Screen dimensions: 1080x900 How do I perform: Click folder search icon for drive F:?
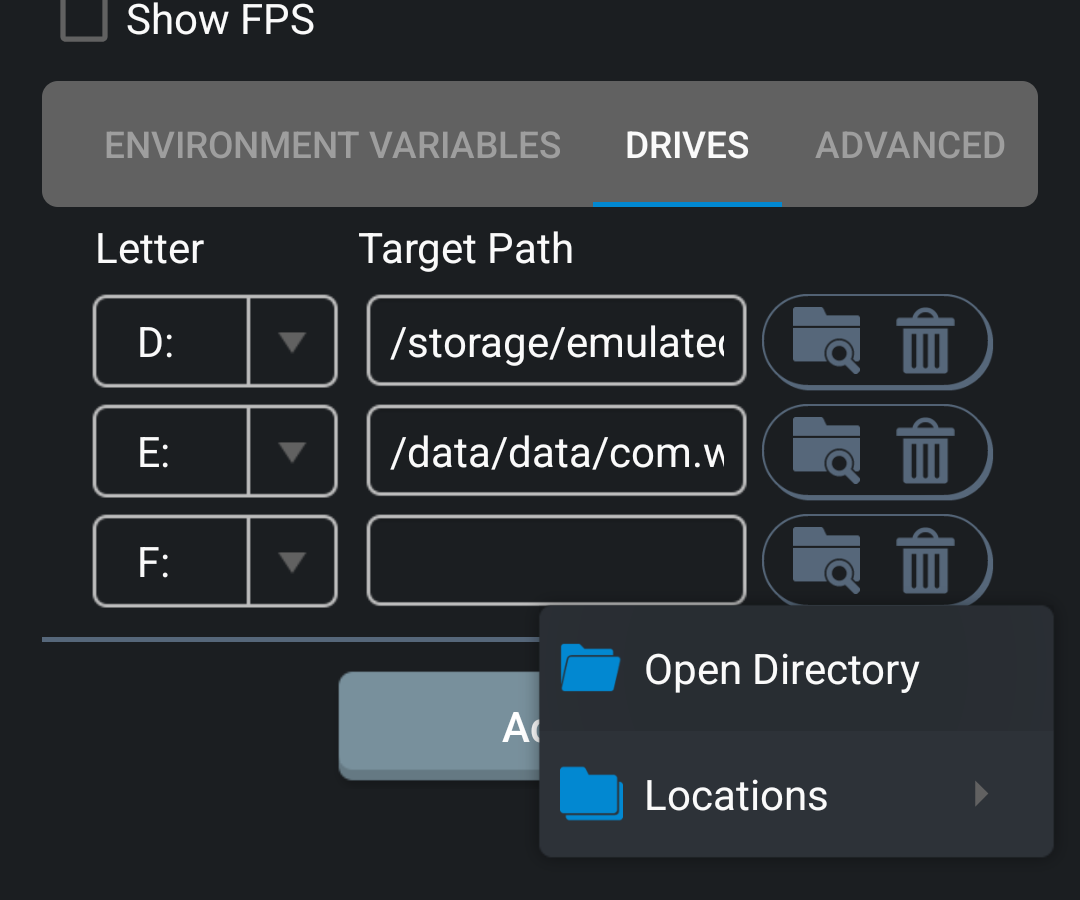[x=826, y=560]
